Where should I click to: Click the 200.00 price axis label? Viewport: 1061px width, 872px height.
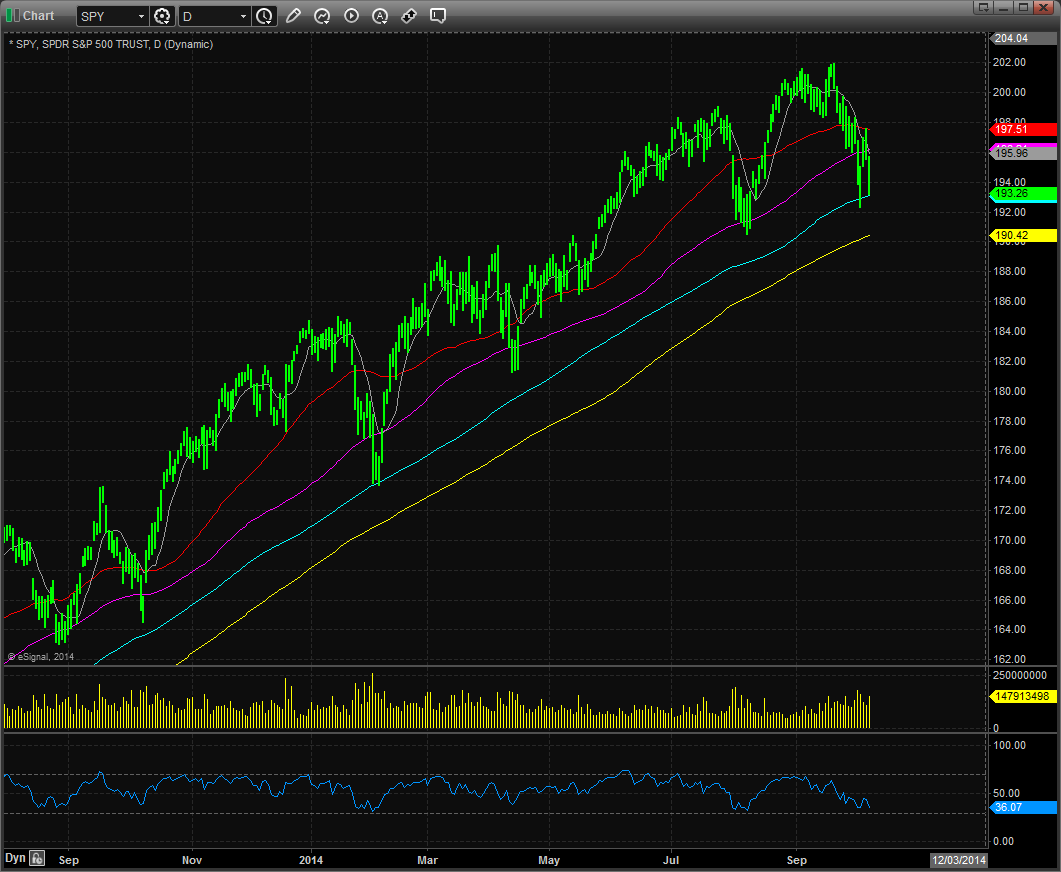coord(1009,92)
